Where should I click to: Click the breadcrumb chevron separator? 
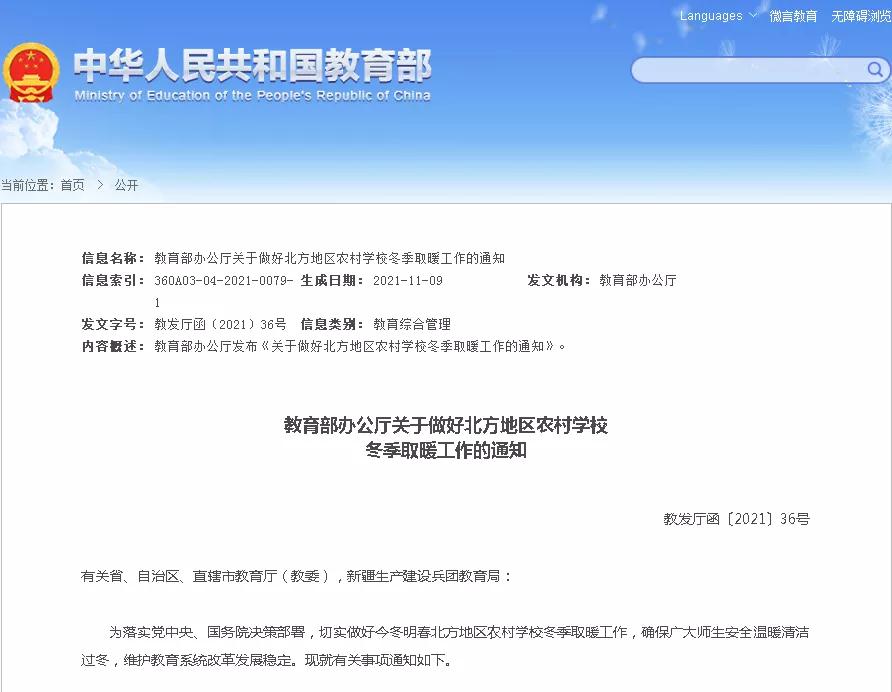(x=100, y=185)
